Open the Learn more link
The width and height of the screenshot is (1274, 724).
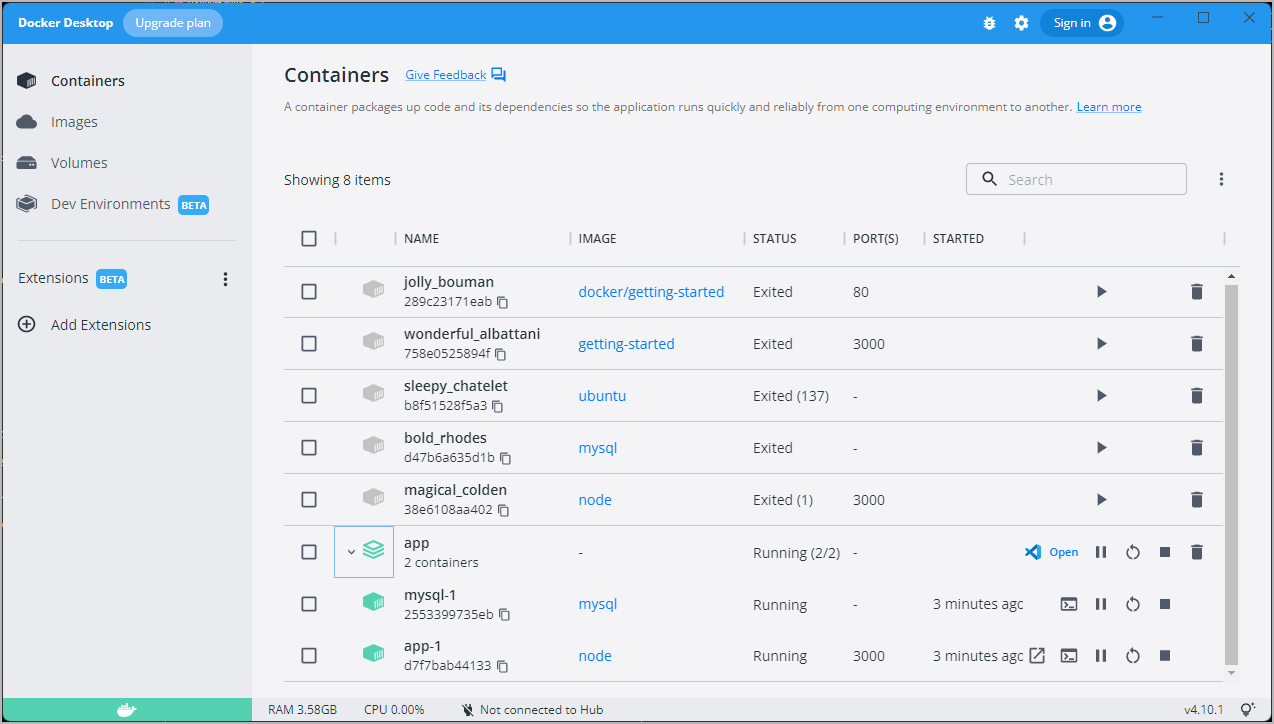tap(1109, 107)
